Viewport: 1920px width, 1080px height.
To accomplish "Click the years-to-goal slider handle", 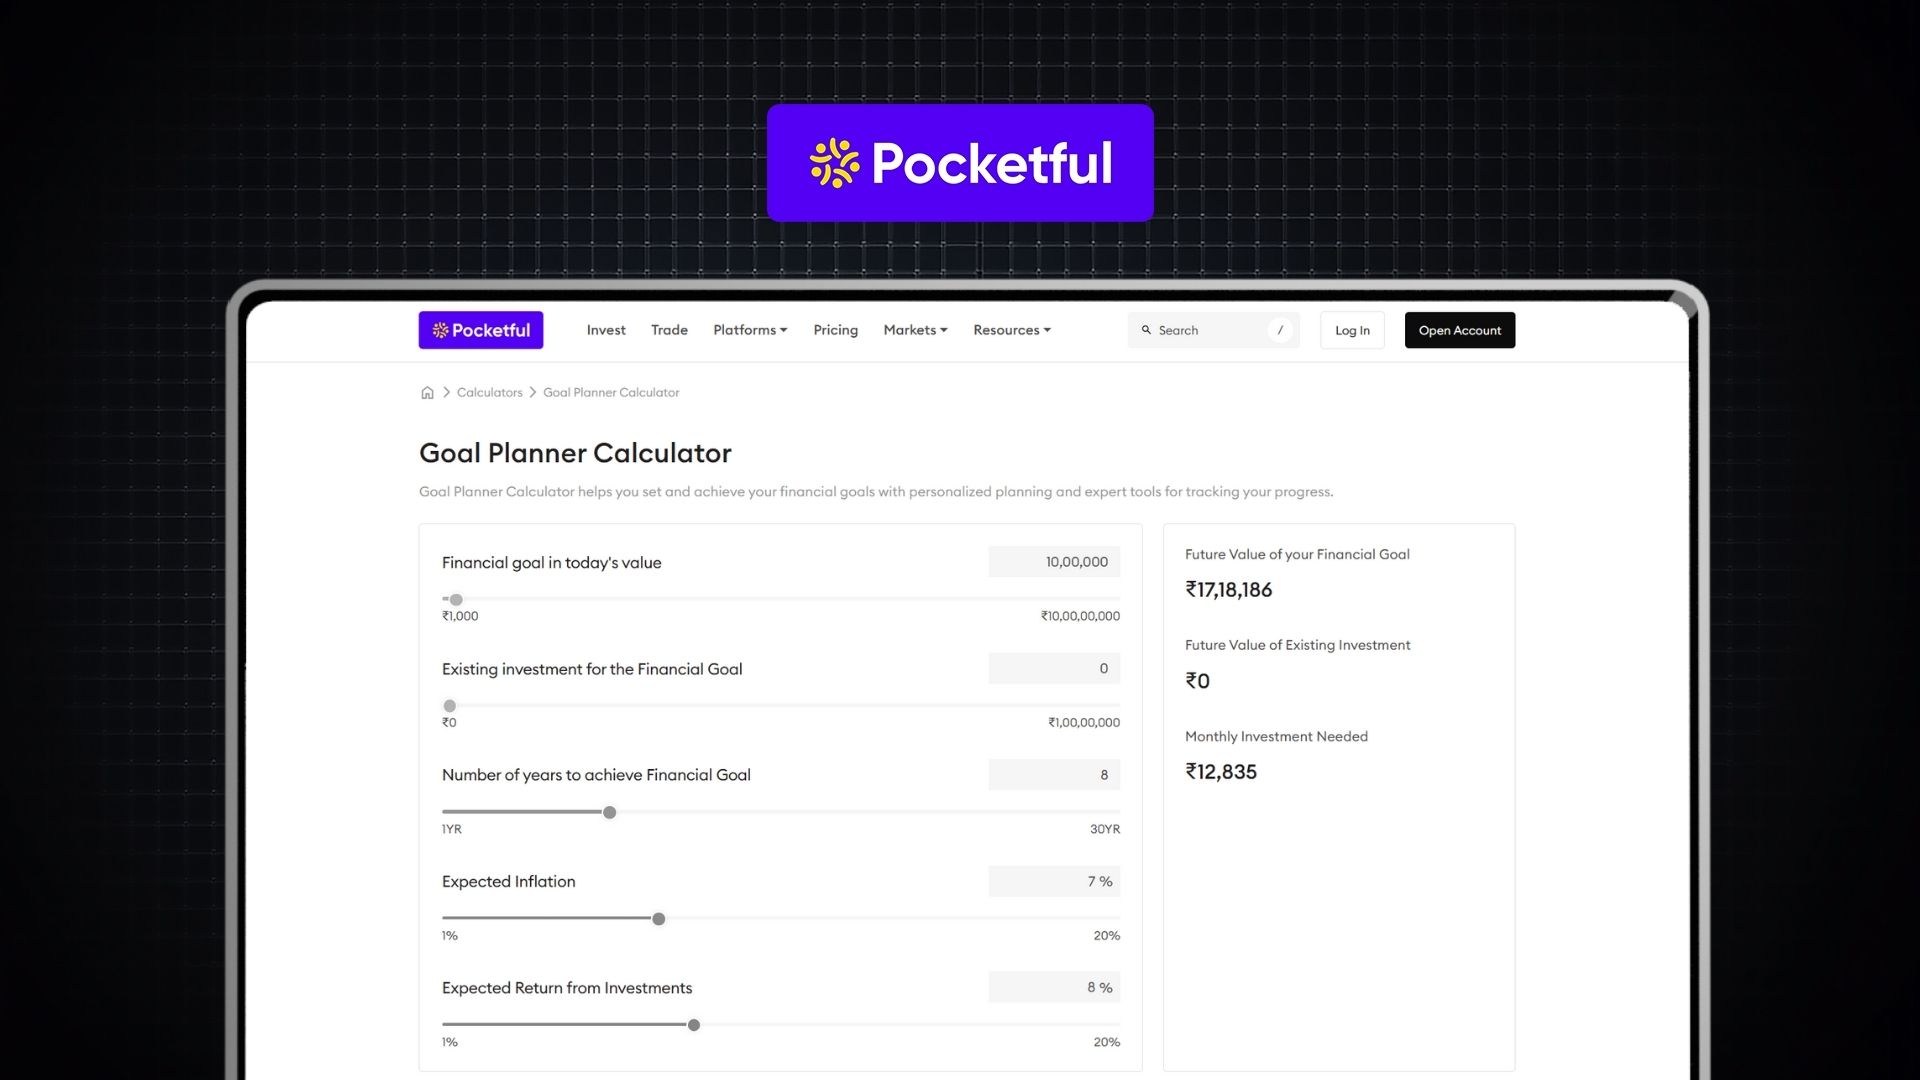I will (608, 812).
